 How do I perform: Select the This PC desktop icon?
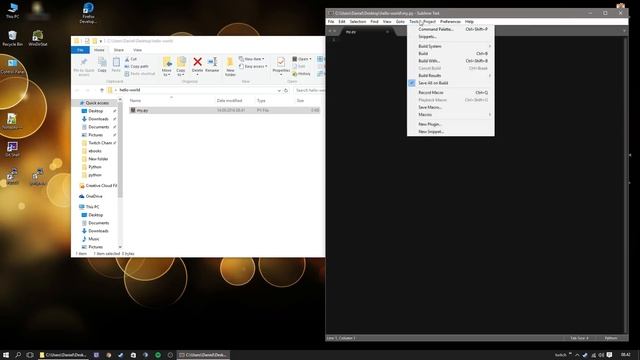pos(12,11)
